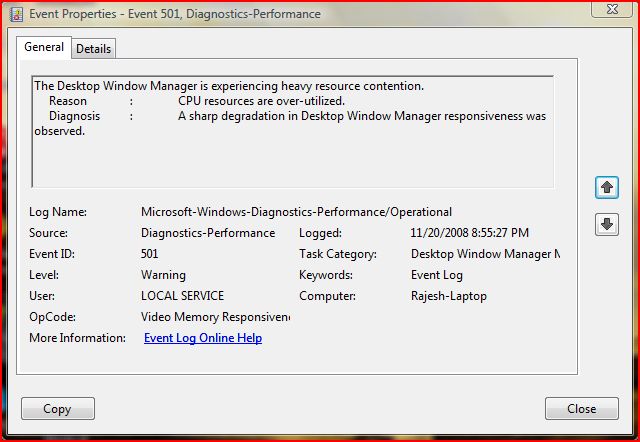640x442 pixels.
Task: Select the General tab
Action: 44,47
